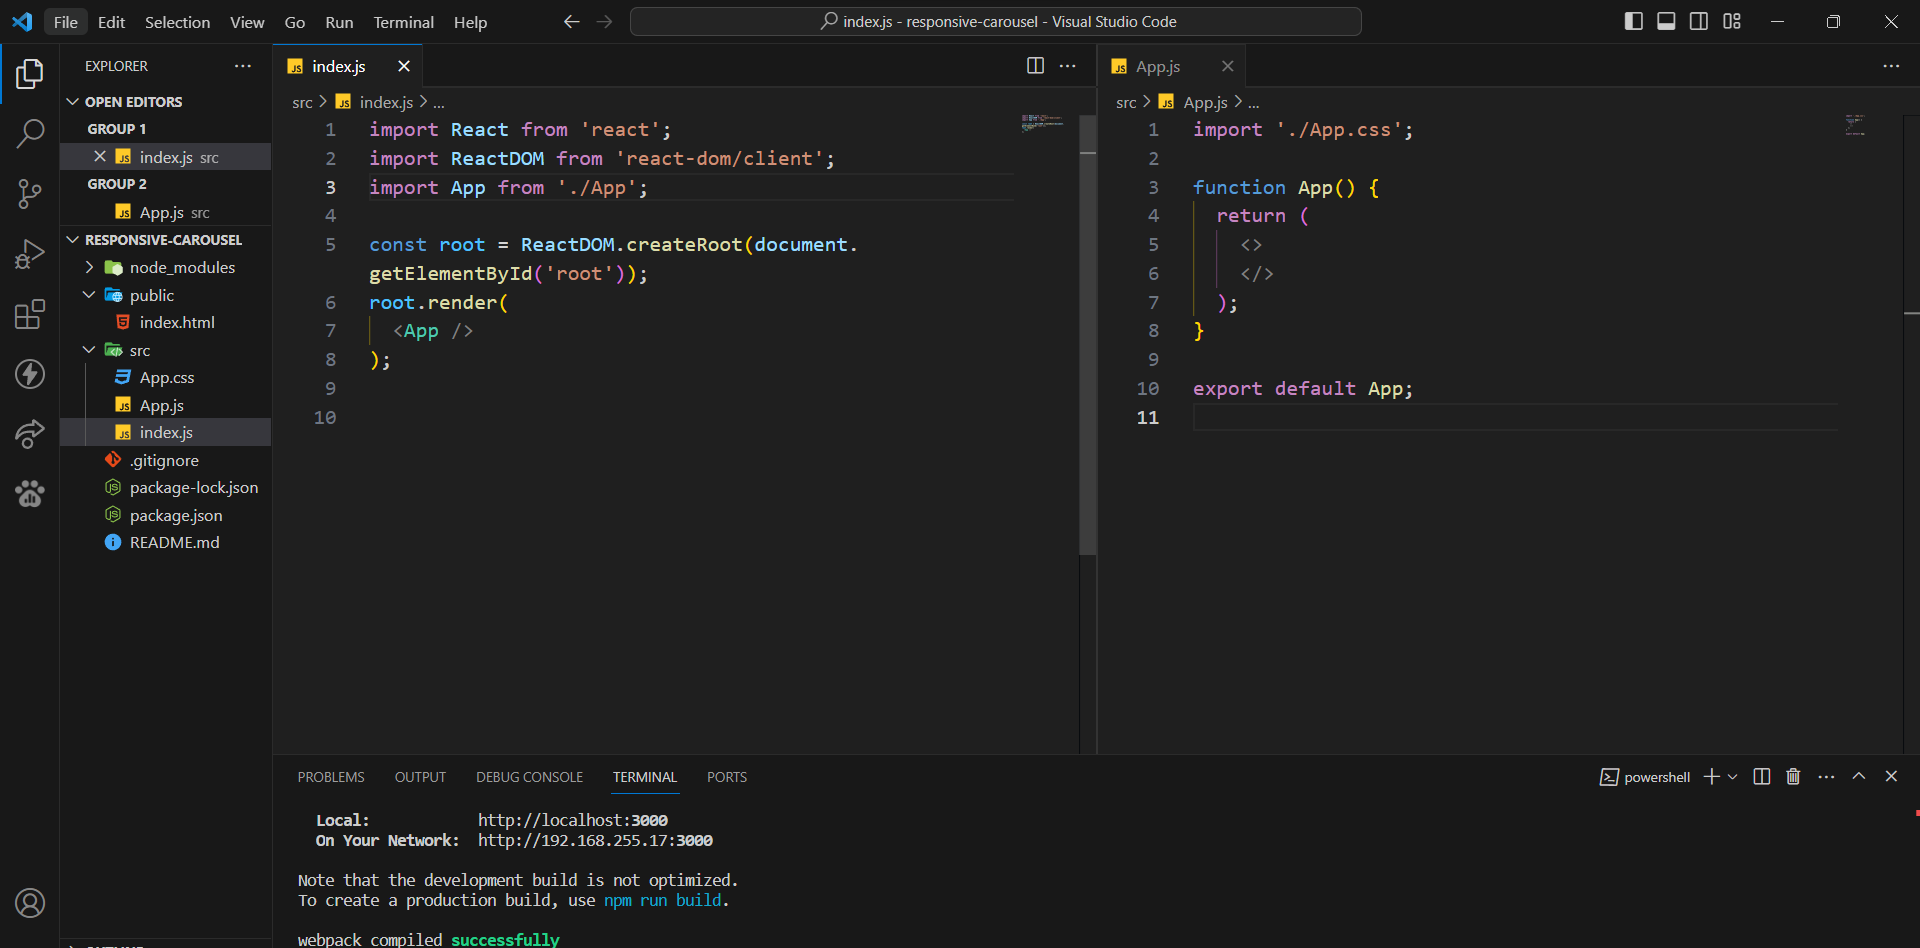Split the index.js editor right
This screenshot has height=948, width=1920.
pos(1035,66)
